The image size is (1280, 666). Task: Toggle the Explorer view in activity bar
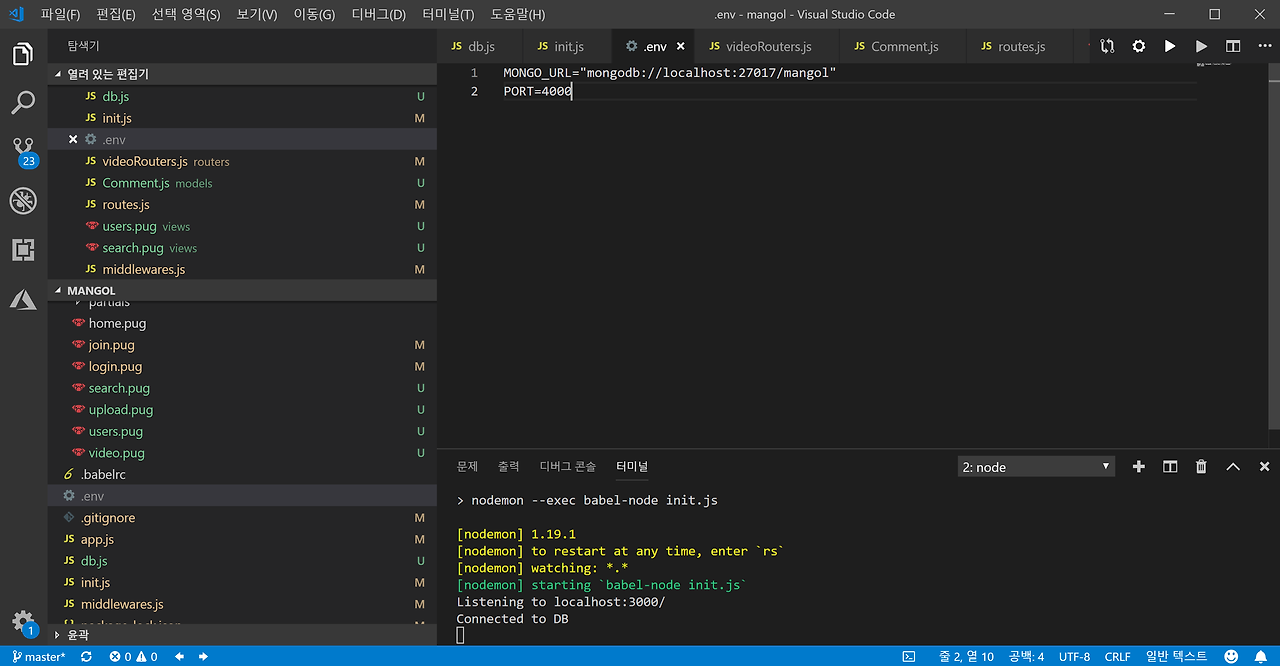(23, 54)
